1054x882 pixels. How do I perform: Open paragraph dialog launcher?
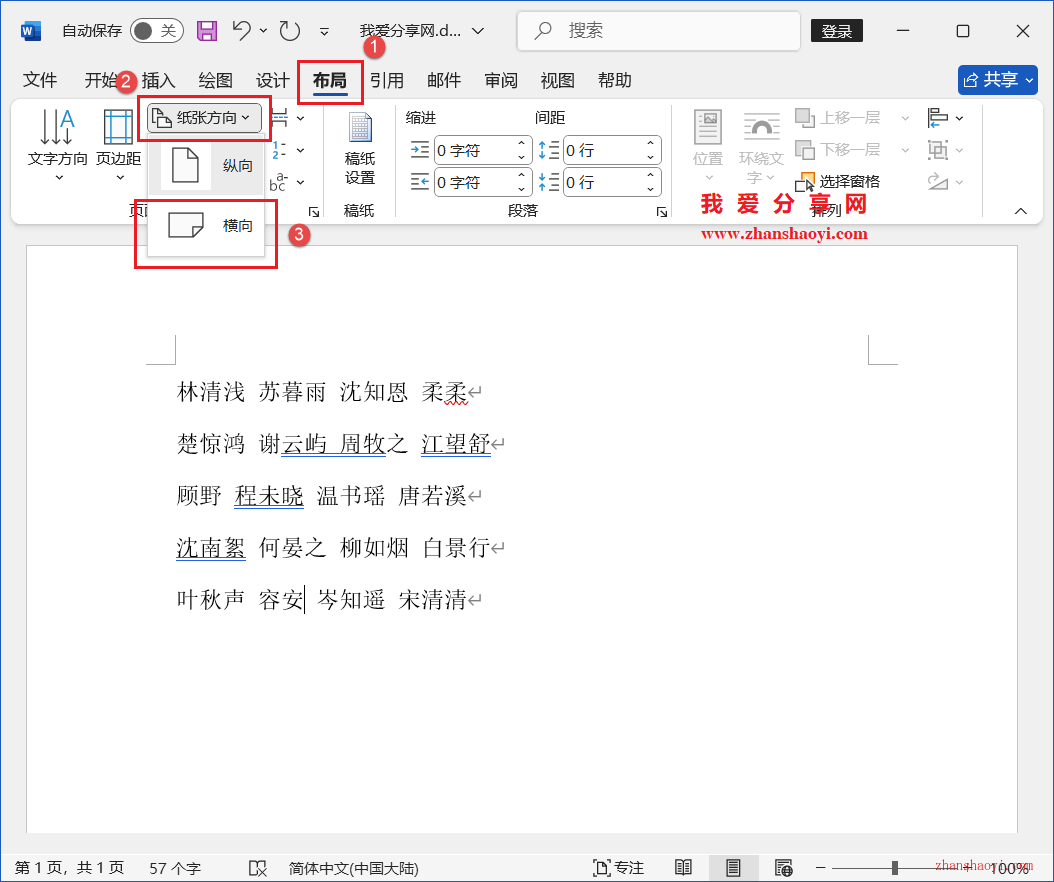tap(662, 212)
